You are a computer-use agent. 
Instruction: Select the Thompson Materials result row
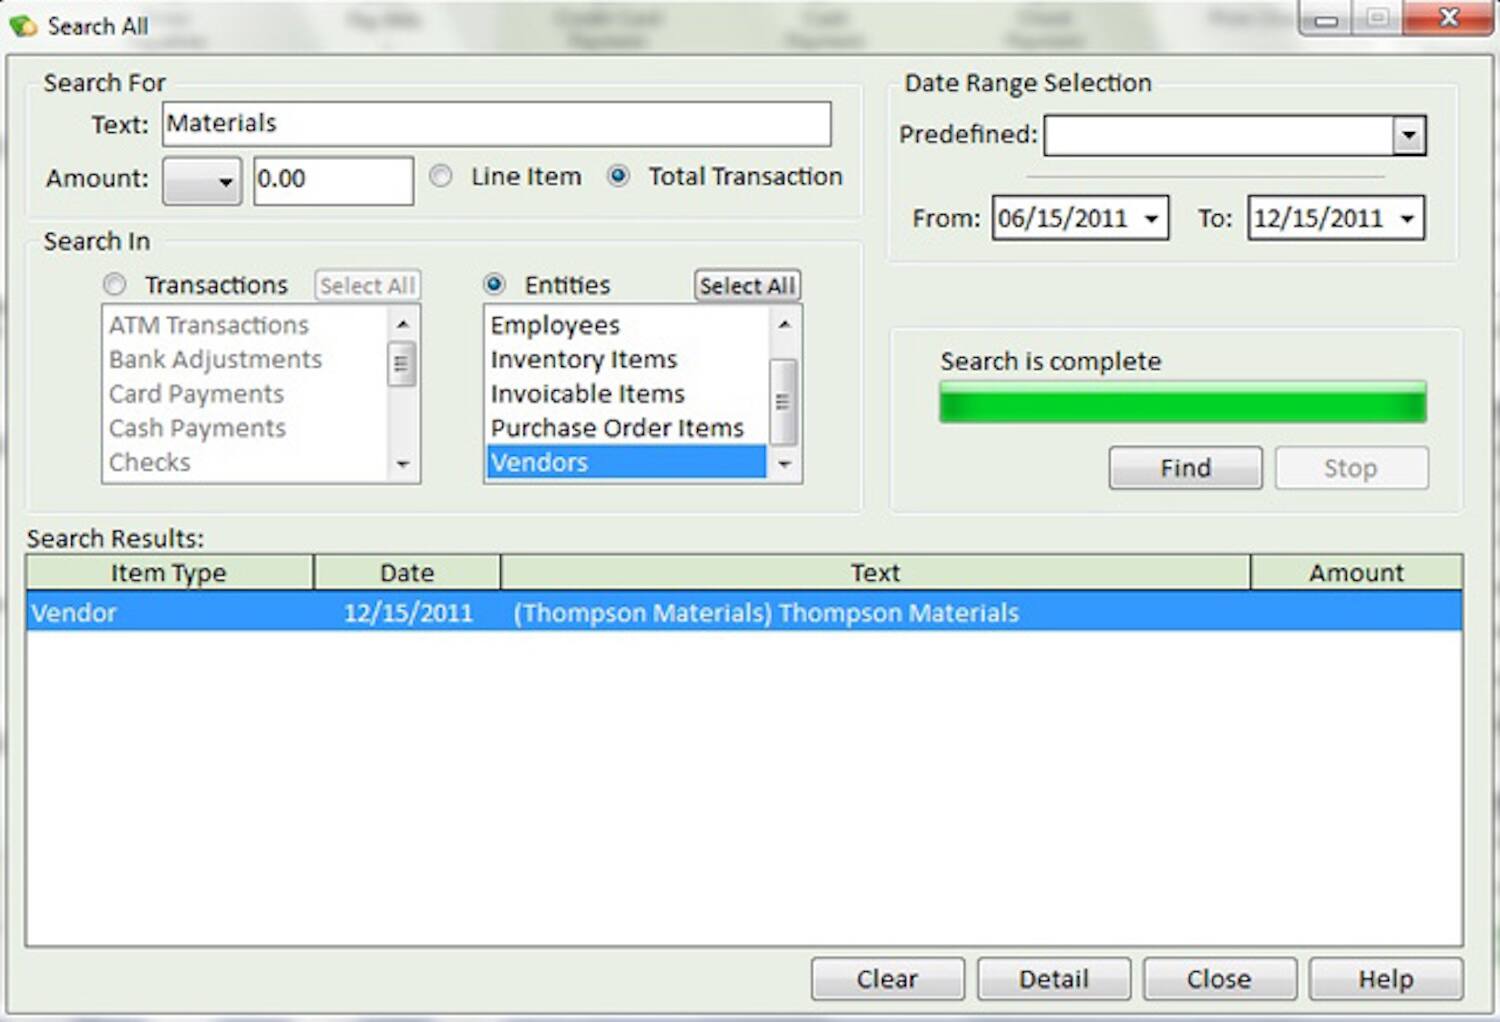[x=750, y=612]
